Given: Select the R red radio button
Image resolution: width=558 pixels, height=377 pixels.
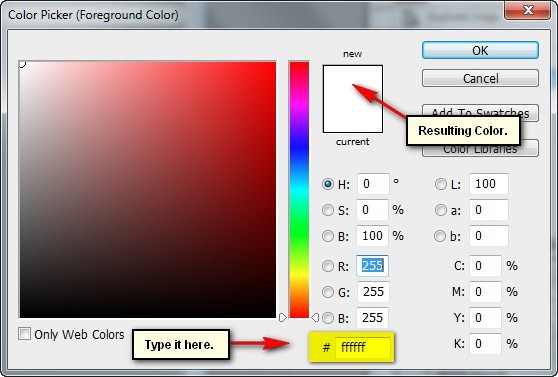Looking at the screenshot, I should [327, 266].
